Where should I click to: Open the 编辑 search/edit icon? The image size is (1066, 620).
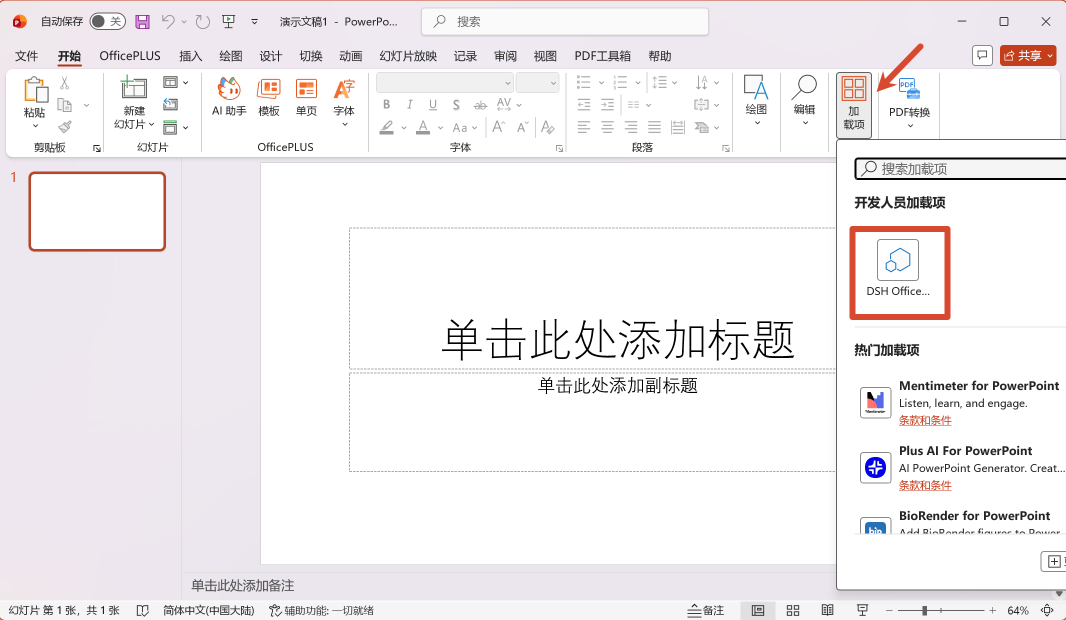click(x=804, y=101)
